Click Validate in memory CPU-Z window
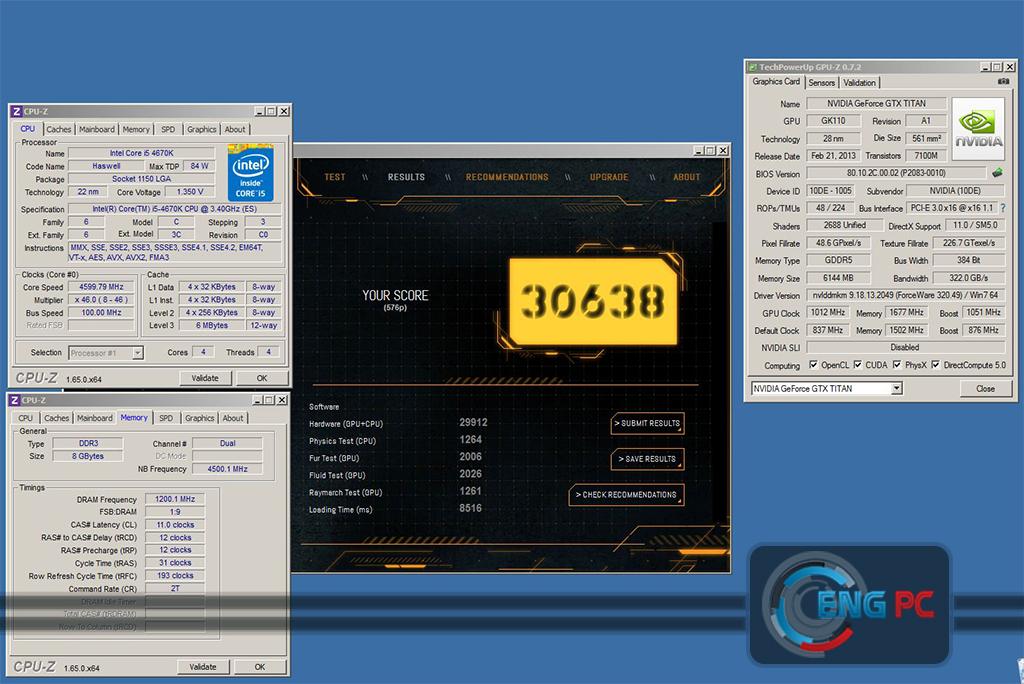This screenshot has height=684, width=1024. pos(202,666)
